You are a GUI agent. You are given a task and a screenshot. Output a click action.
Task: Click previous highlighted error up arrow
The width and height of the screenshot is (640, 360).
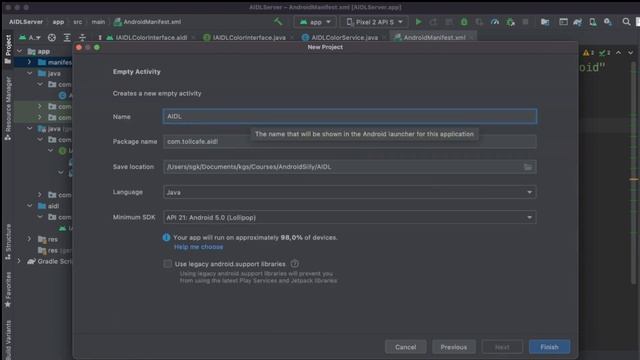619,53
